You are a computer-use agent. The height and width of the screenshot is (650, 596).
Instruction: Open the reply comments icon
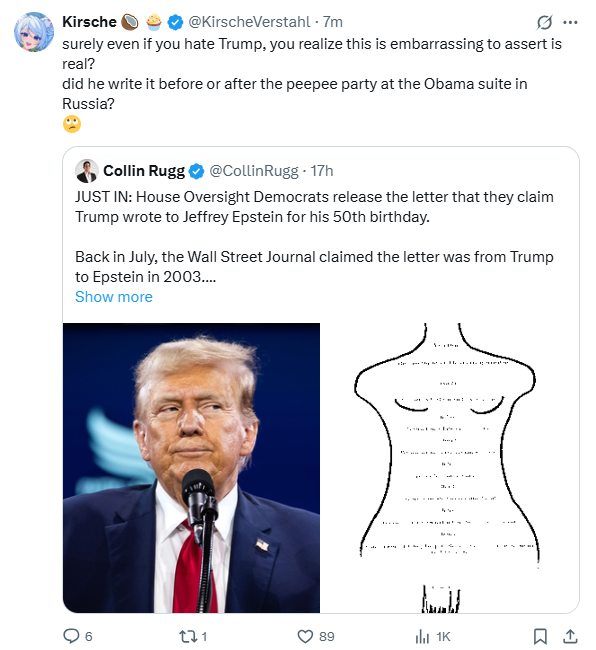click(x=71, y=636)
